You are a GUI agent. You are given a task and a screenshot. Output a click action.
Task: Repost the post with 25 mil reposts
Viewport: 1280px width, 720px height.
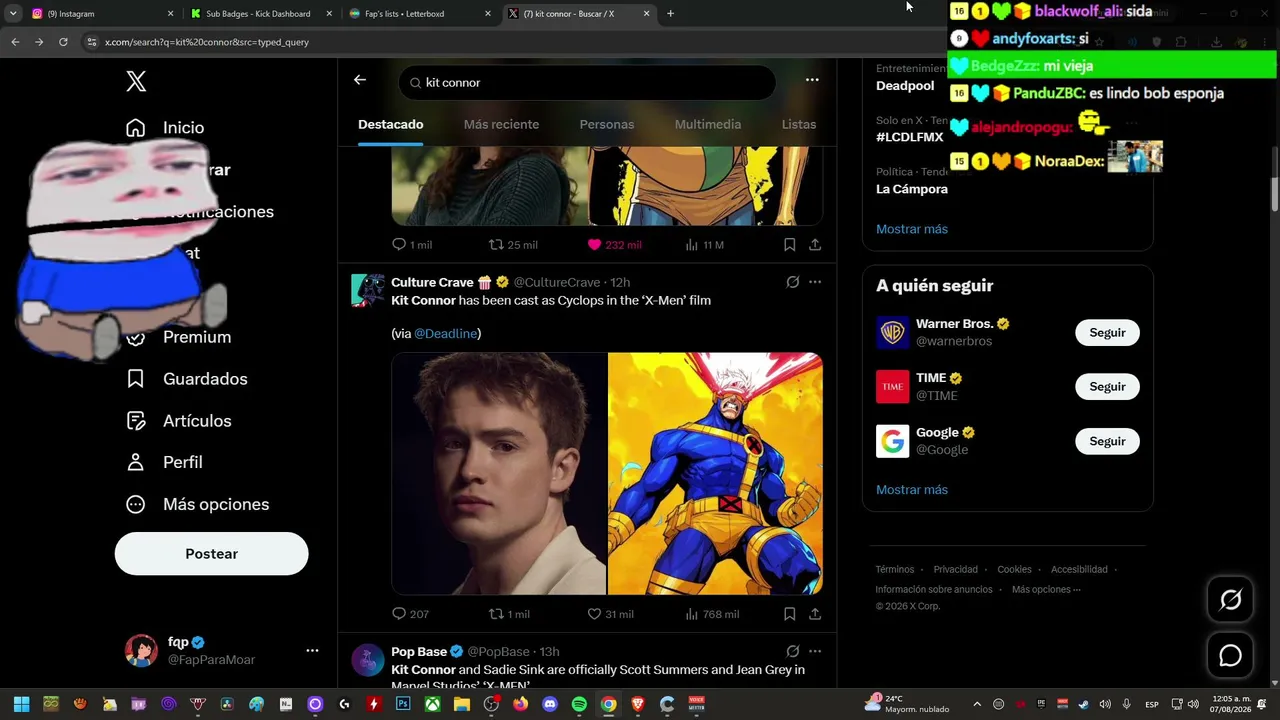pyautogui.click(x=512, y=245)
